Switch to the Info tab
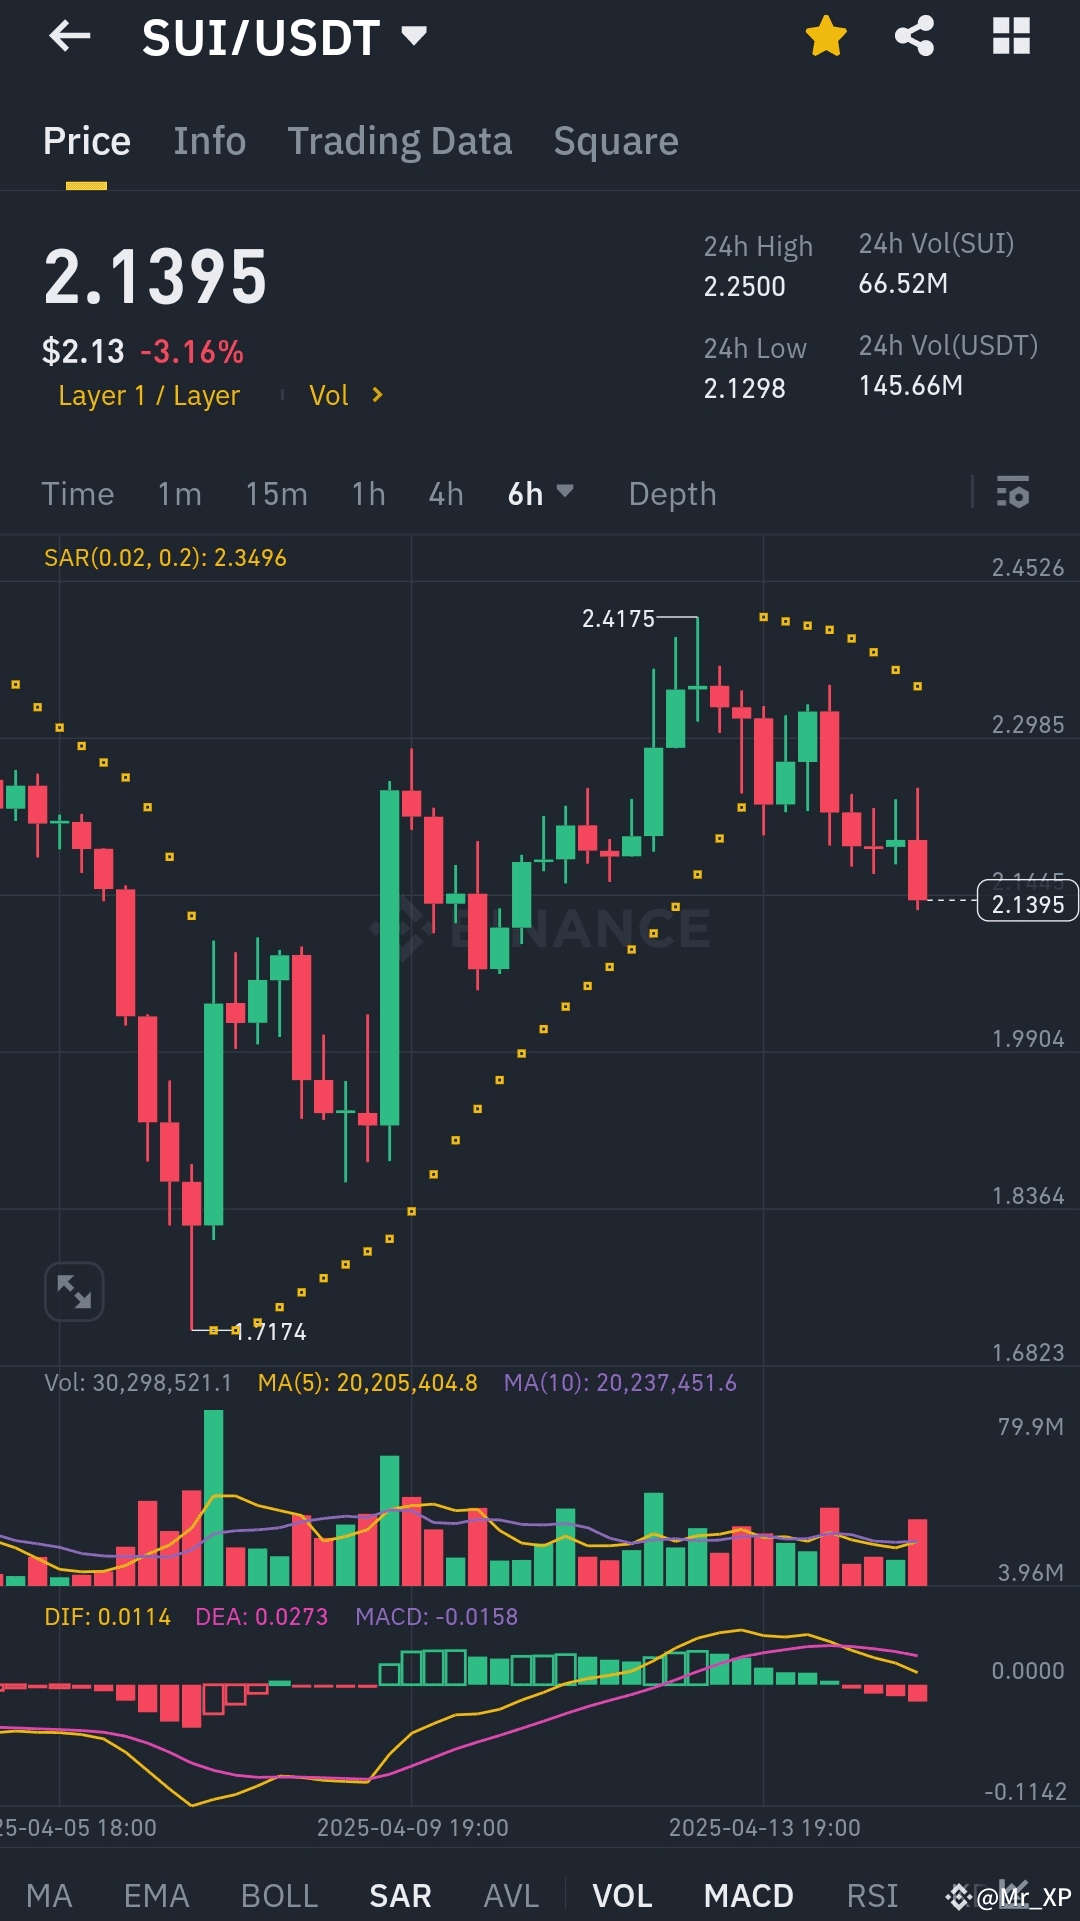 [209, 141]
